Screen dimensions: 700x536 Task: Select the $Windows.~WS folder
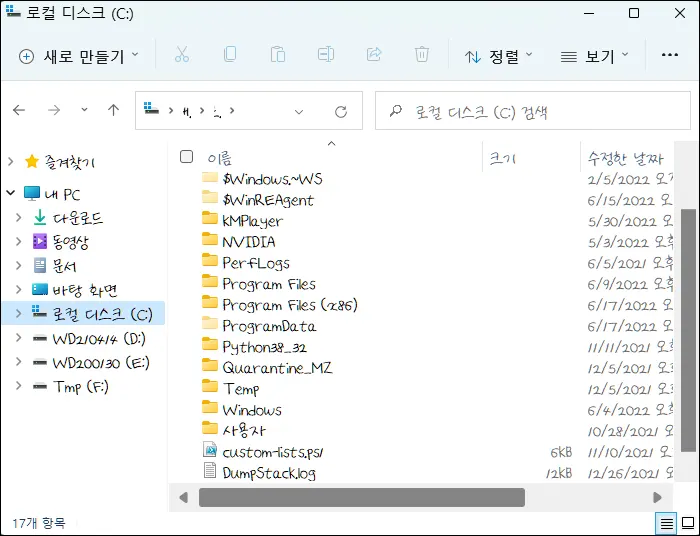(262, 179)
